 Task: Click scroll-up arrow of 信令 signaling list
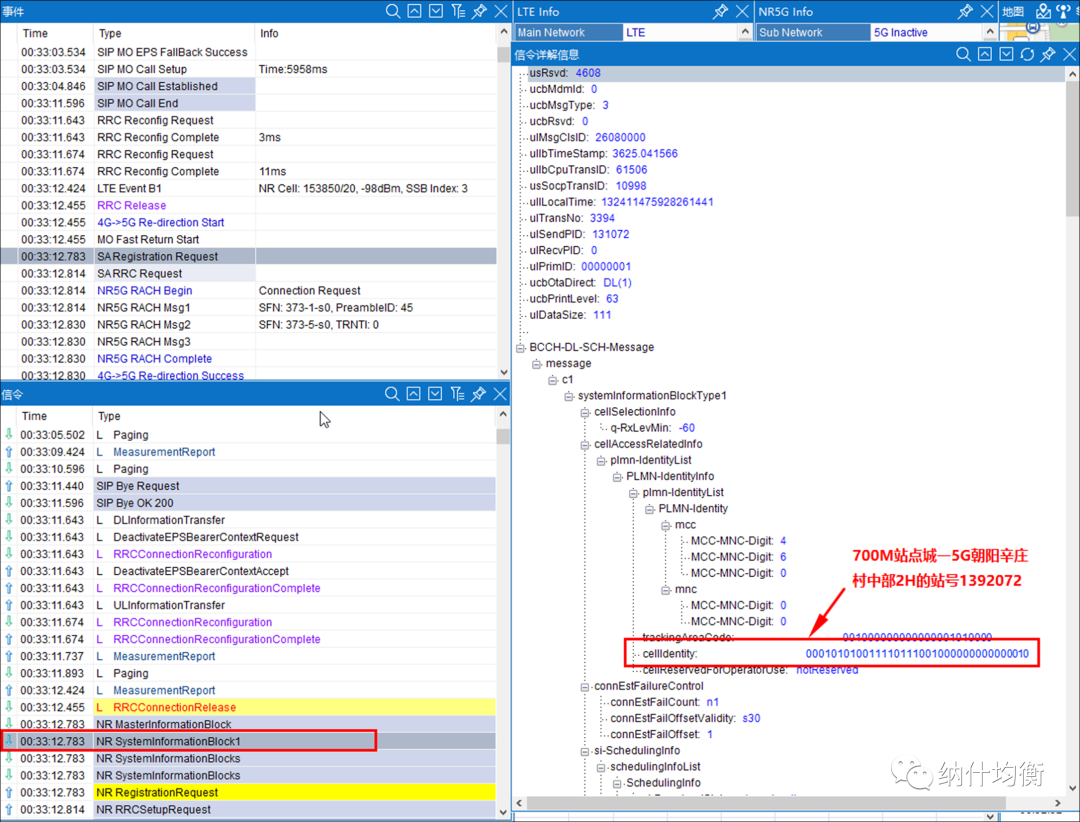coord(503,415)
